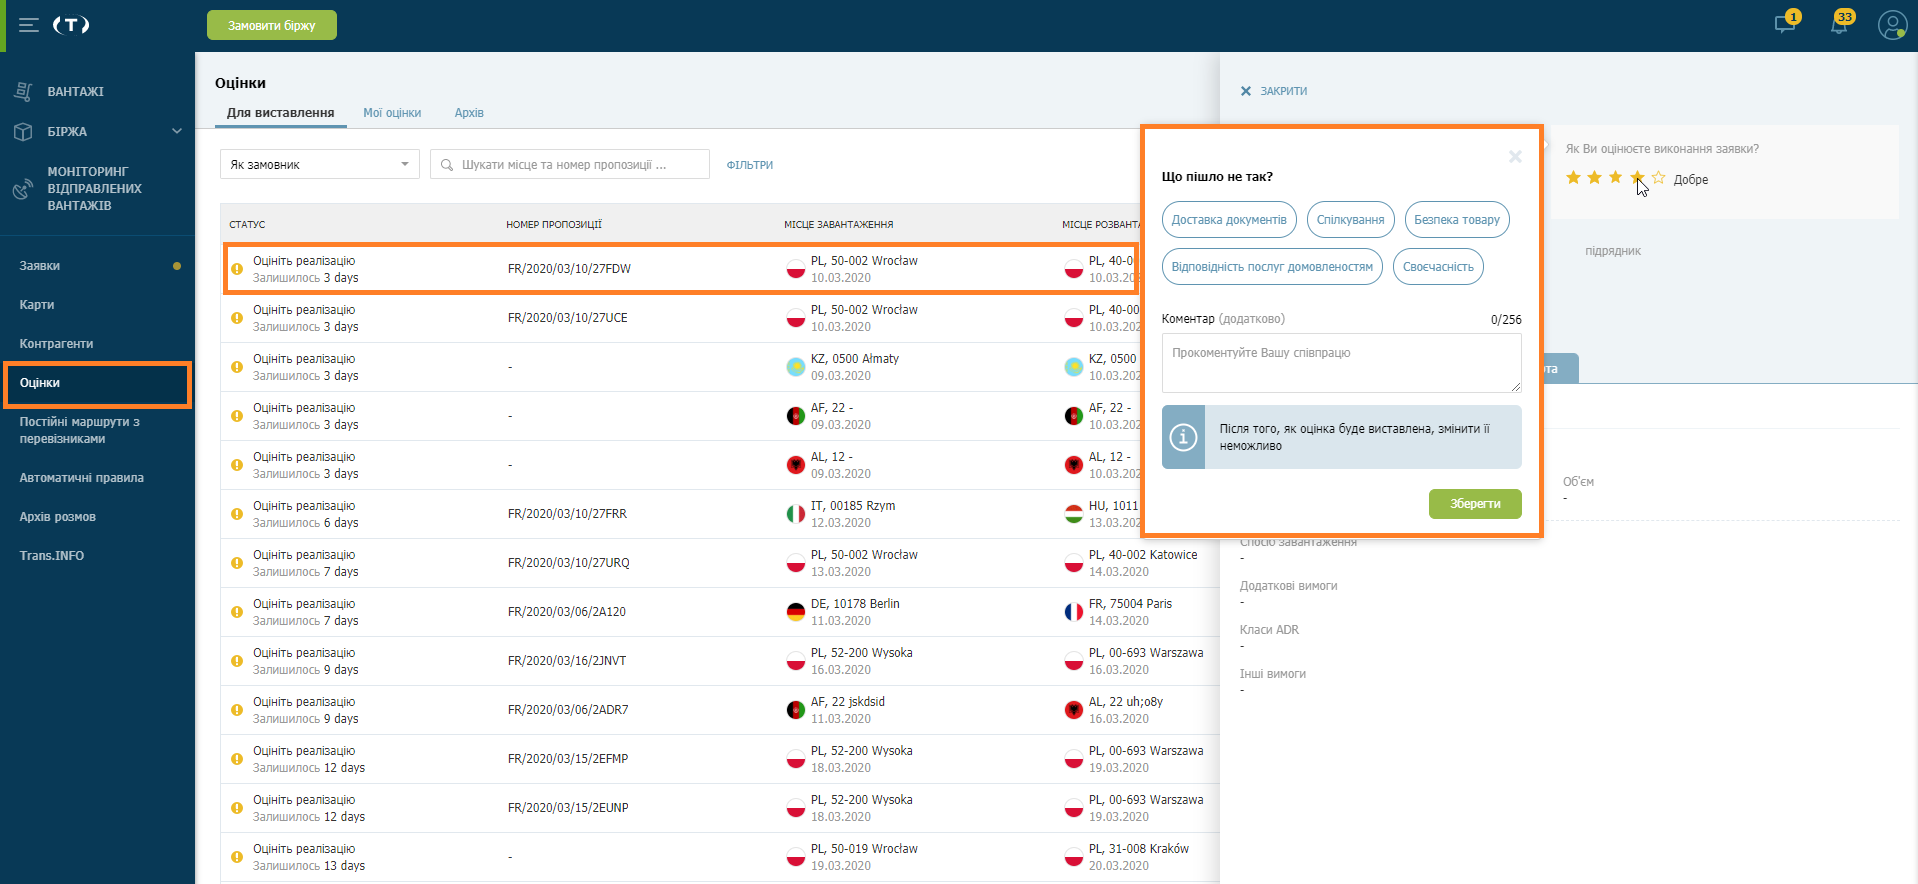
Task: Click warning icon for FR/2020/03/10/27FDW row
Action: (x=237, y=269)
